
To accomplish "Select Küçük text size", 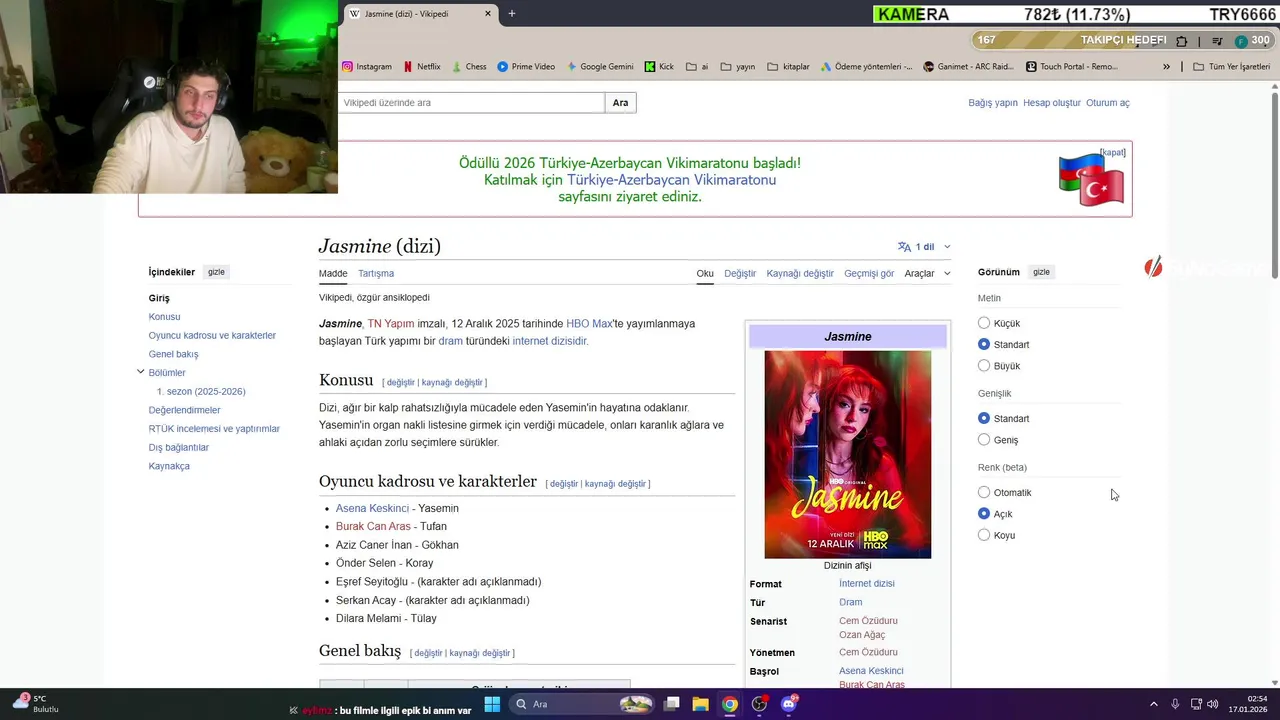I will pyautogui.click(x=984, y=323).
